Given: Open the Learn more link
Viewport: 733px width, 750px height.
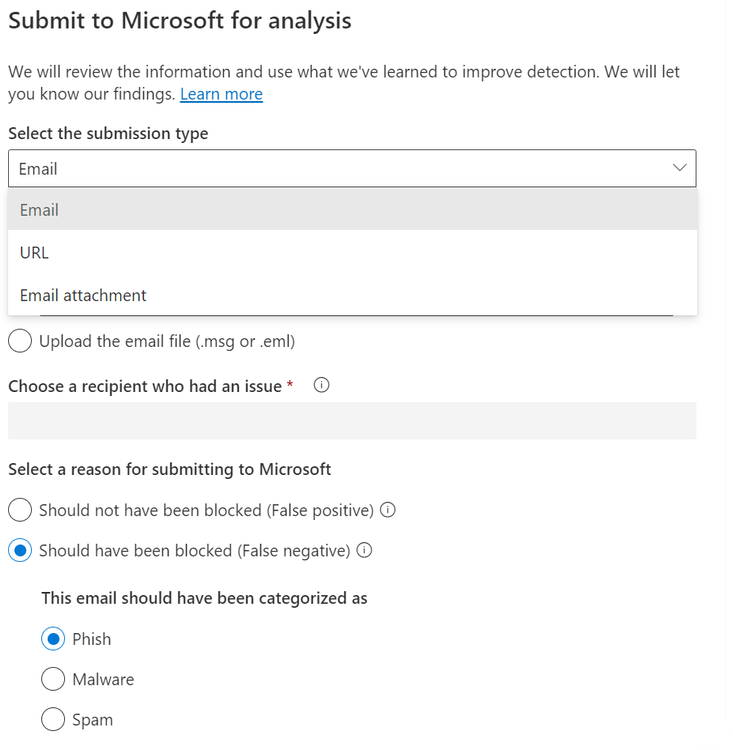Looking at the screenshot, I should pos(221,94).
